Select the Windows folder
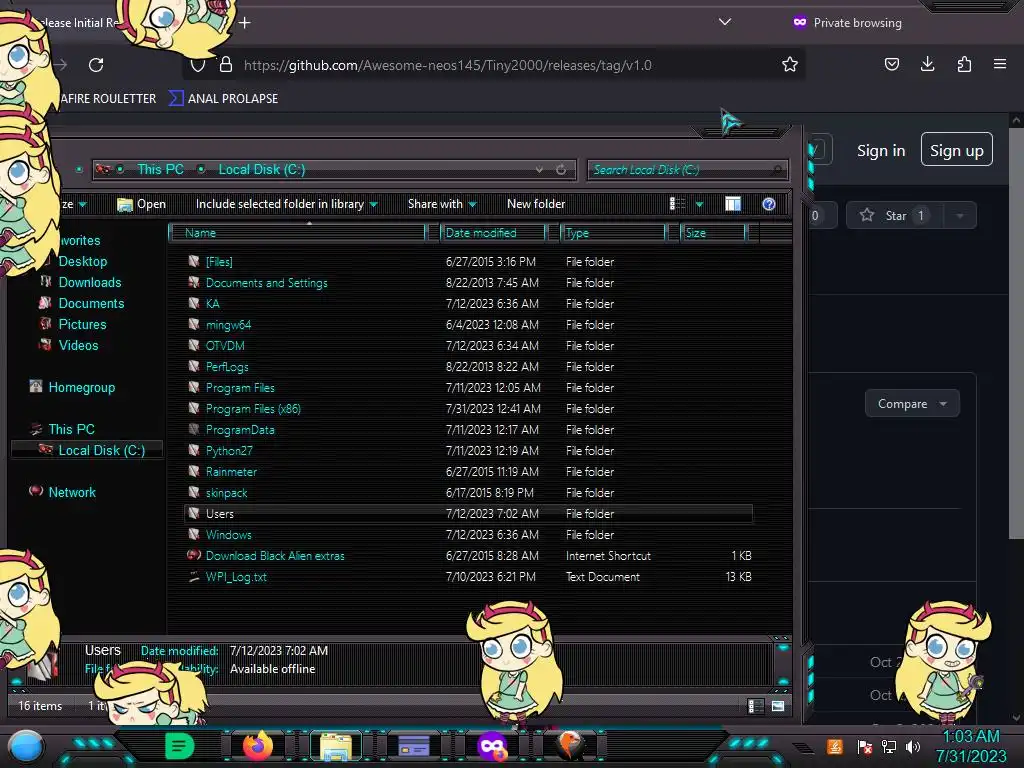Image resolution: width=1024 pixels, height=768 pixels. coord(228,534)
